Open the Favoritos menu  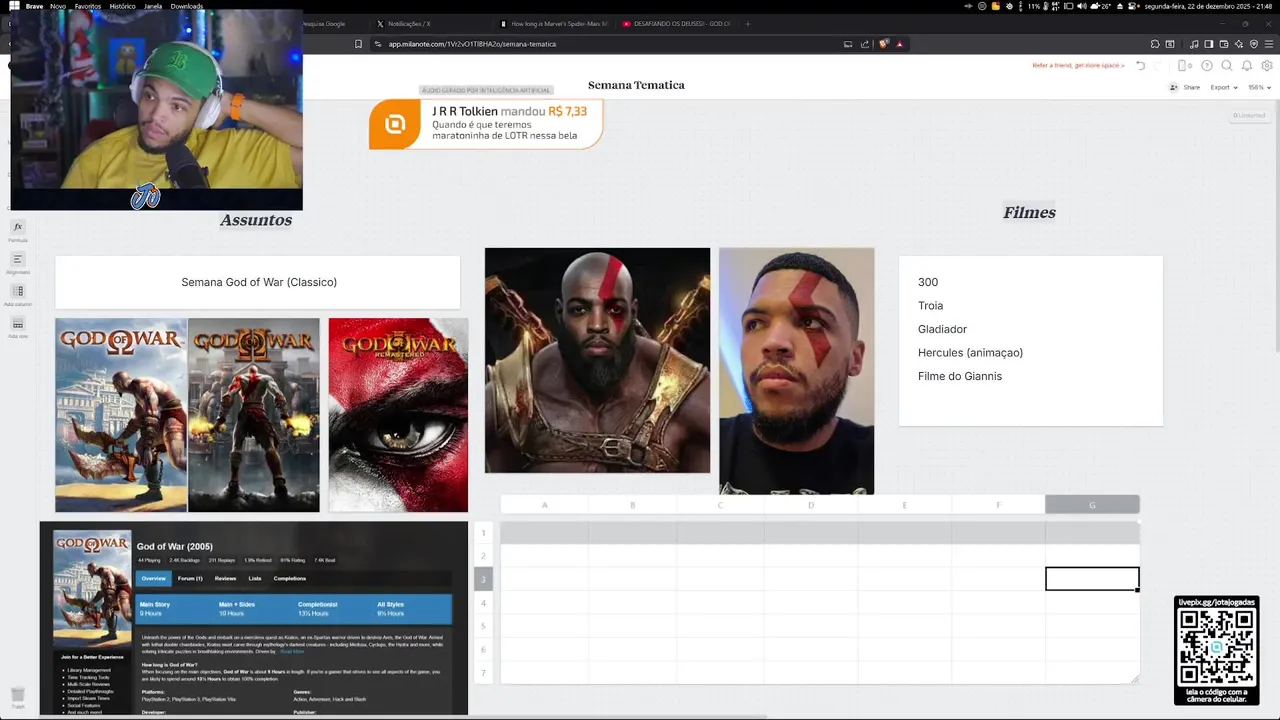tap(88, 6)
